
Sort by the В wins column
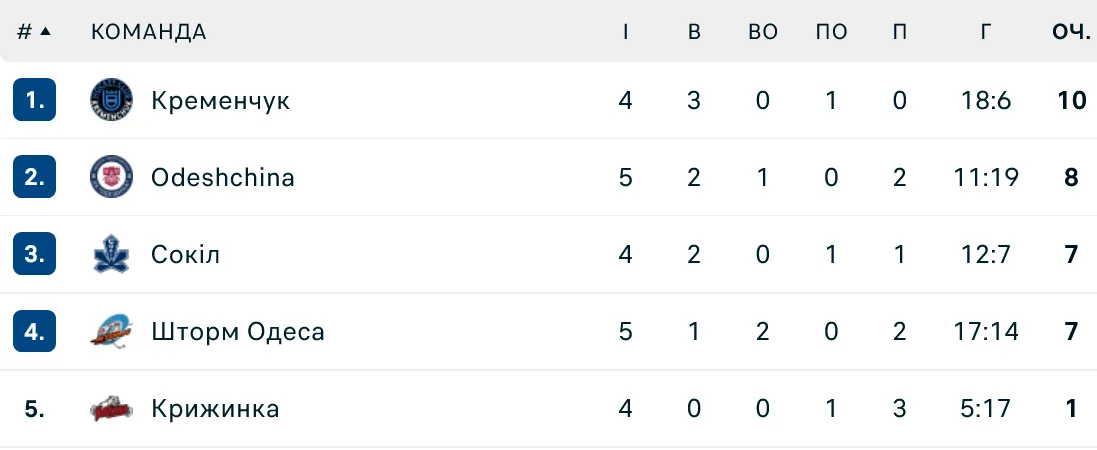[x=694, y=31]
